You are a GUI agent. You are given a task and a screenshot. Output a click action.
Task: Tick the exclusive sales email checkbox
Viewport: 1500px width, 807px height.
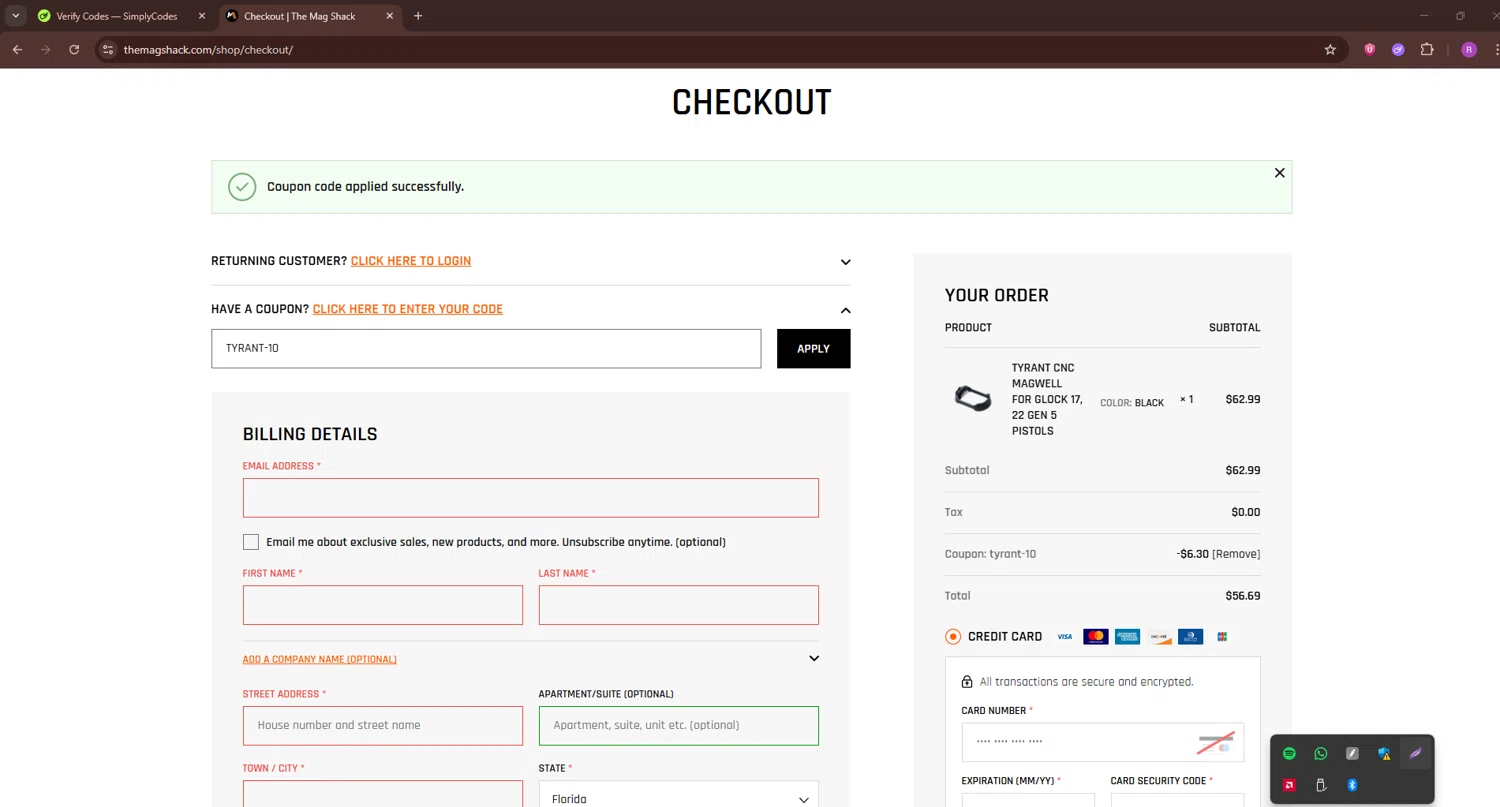point(251,542)
